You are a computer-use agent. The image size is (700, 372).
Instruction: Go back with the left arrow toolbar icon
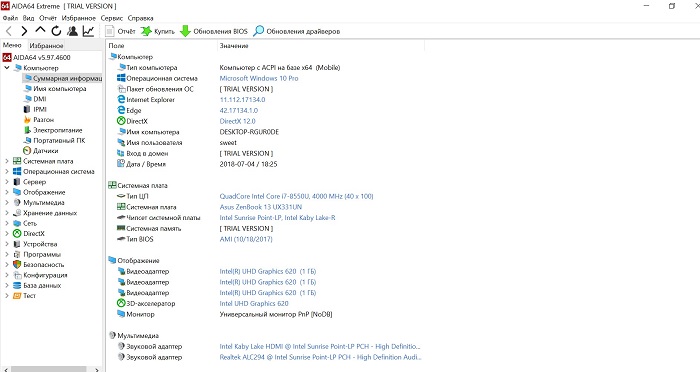(8, 31)
